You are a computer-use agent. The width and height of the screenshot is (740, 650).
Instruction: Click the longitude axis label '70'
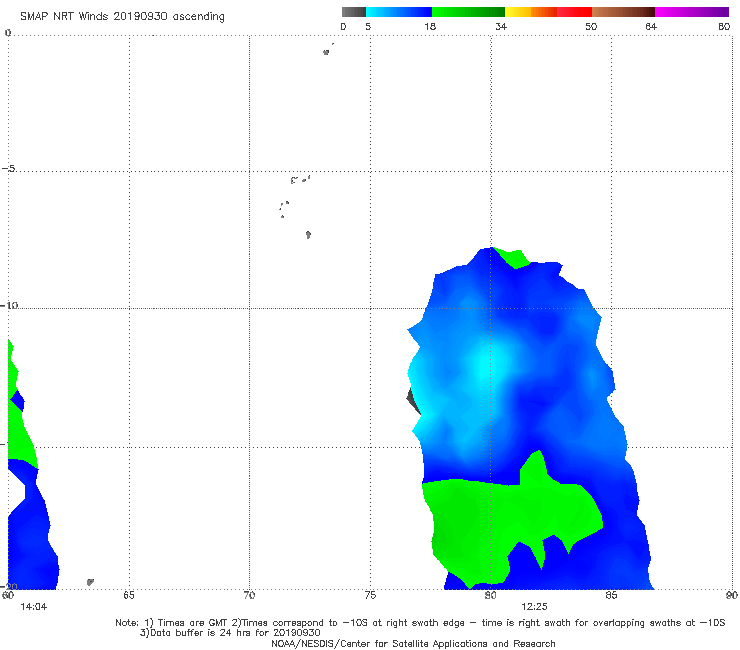tap(249, 595)
